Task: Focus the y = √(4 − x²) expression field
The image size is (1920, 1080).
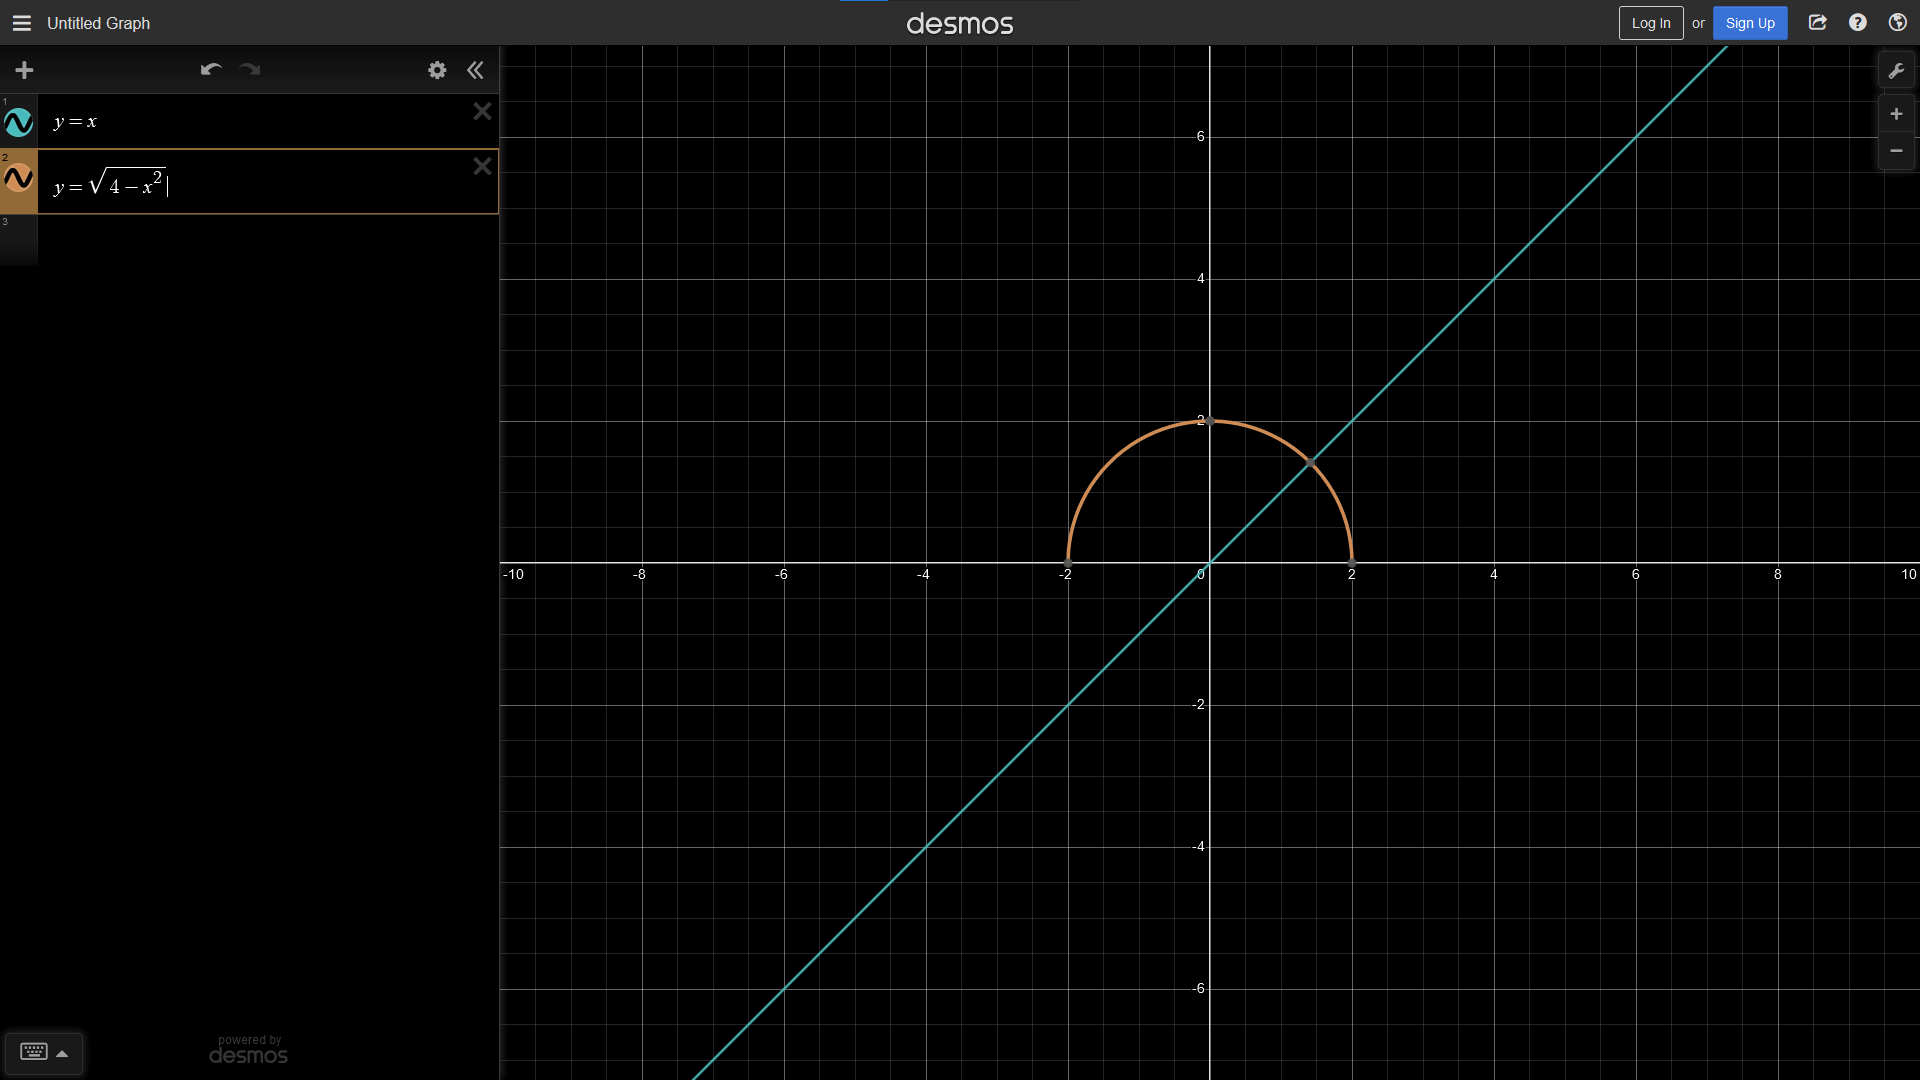Action: (x=268, y=182)
